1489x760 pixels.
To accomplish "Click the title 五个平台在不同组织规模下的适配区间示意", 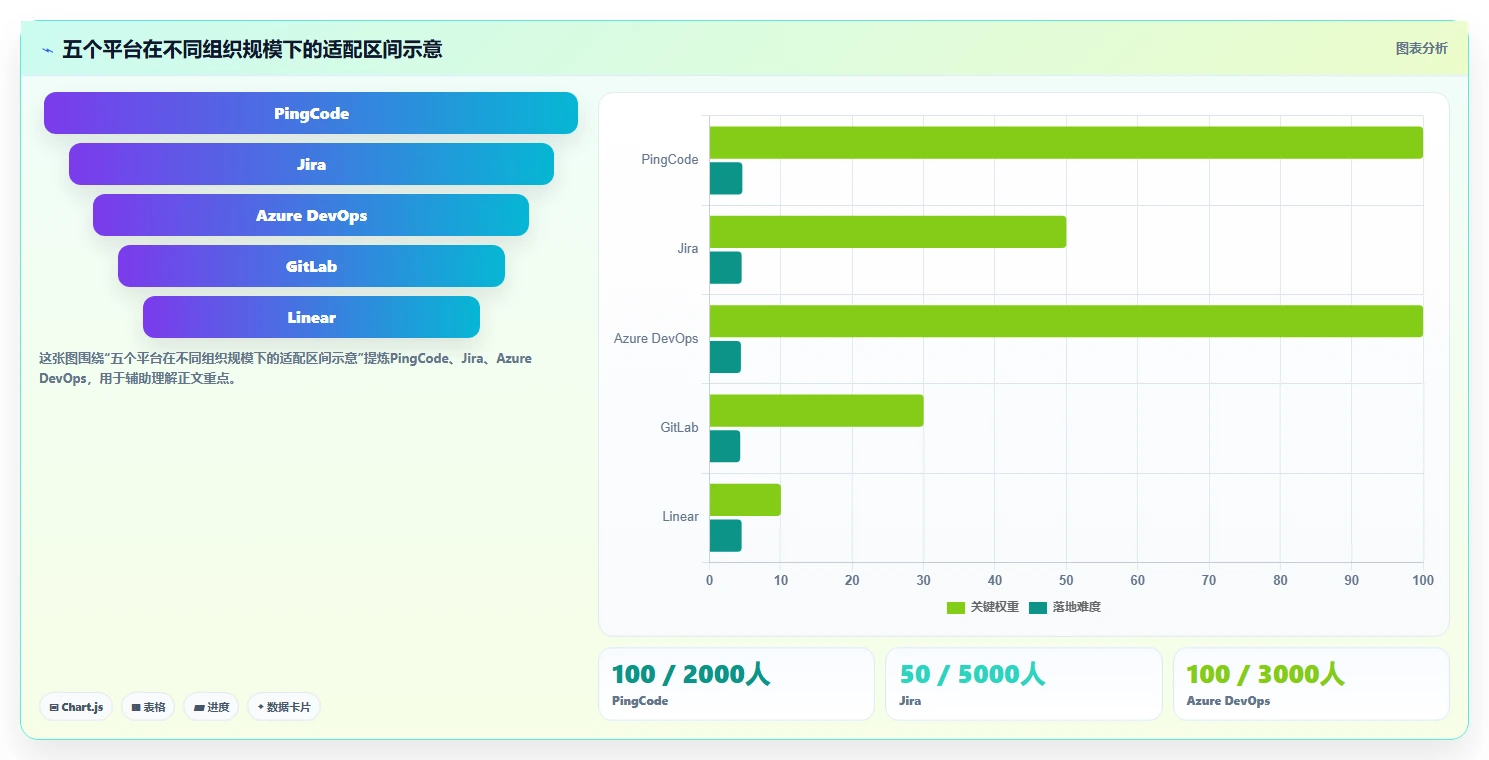I will coord(252,49).
